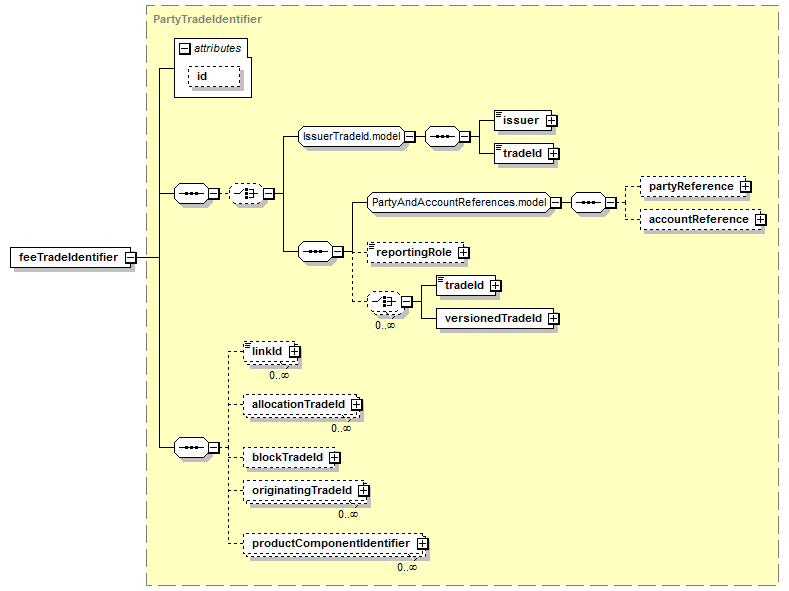Click the 0..∞ label under productComponentIdentifier

[407, 567]
